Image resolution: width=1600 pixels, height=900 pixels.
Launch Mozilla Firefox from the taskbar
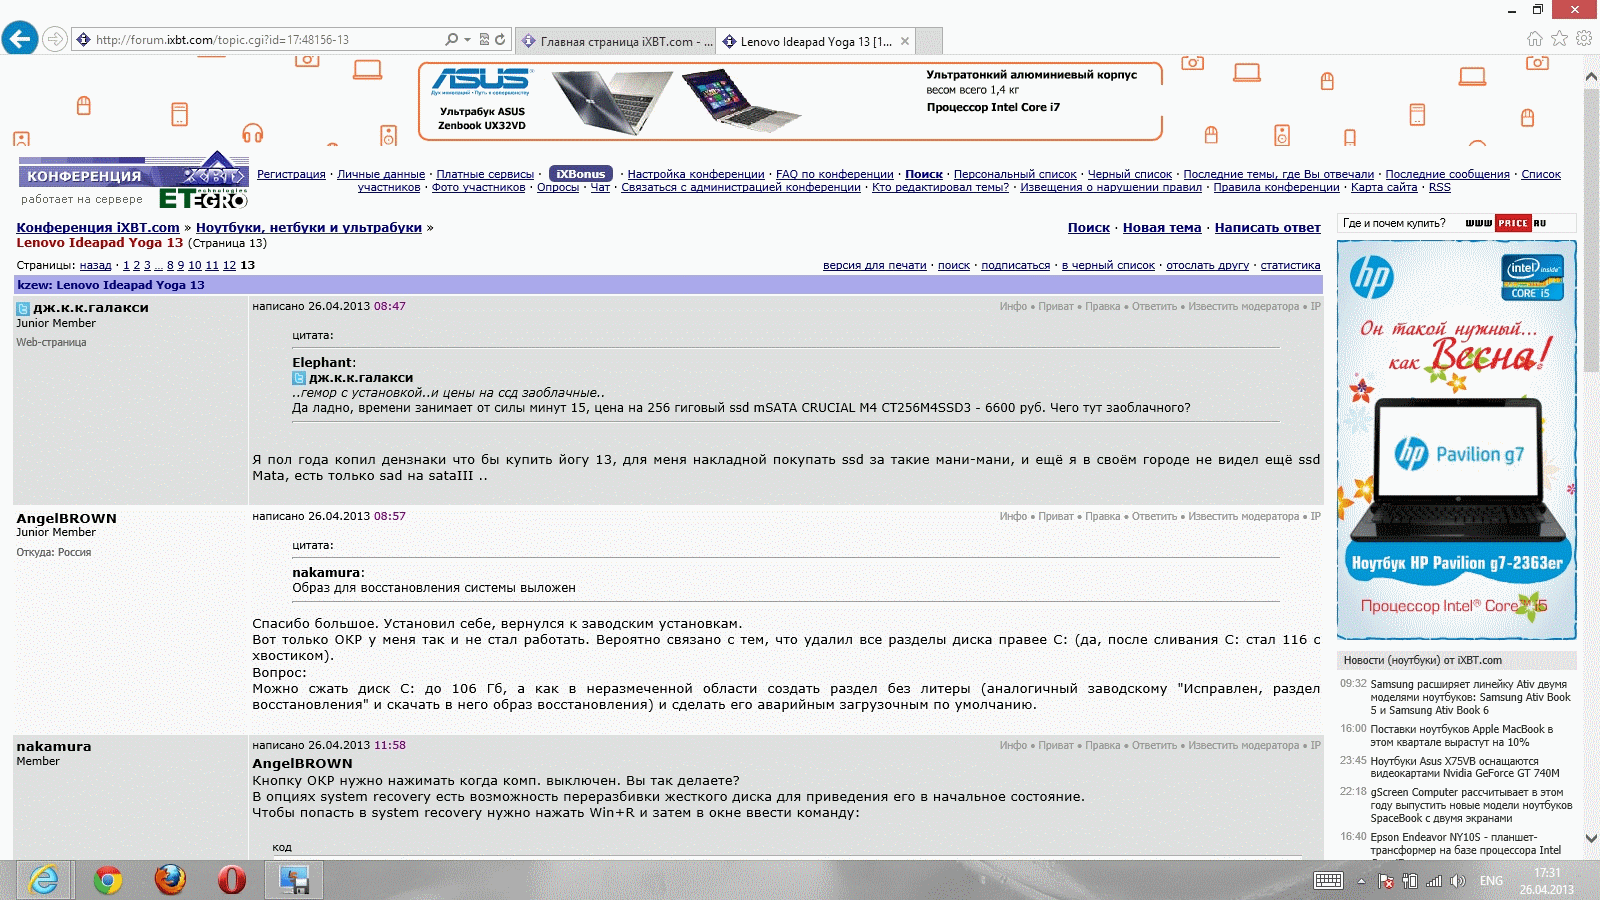171,880
